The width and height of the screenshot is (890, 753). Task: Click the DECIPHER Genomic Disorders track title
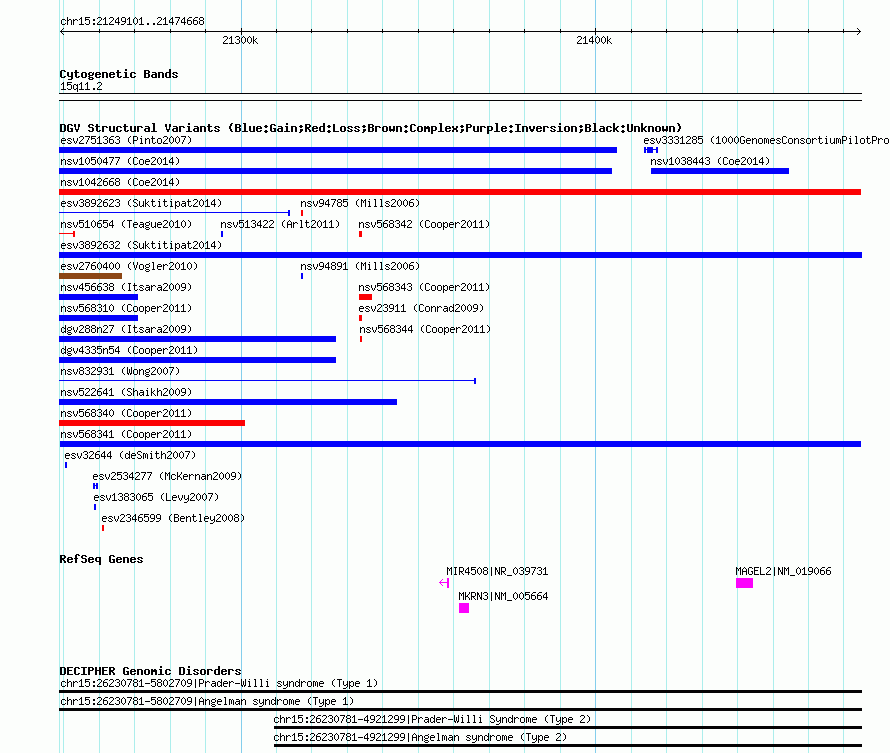click(150, 671)
